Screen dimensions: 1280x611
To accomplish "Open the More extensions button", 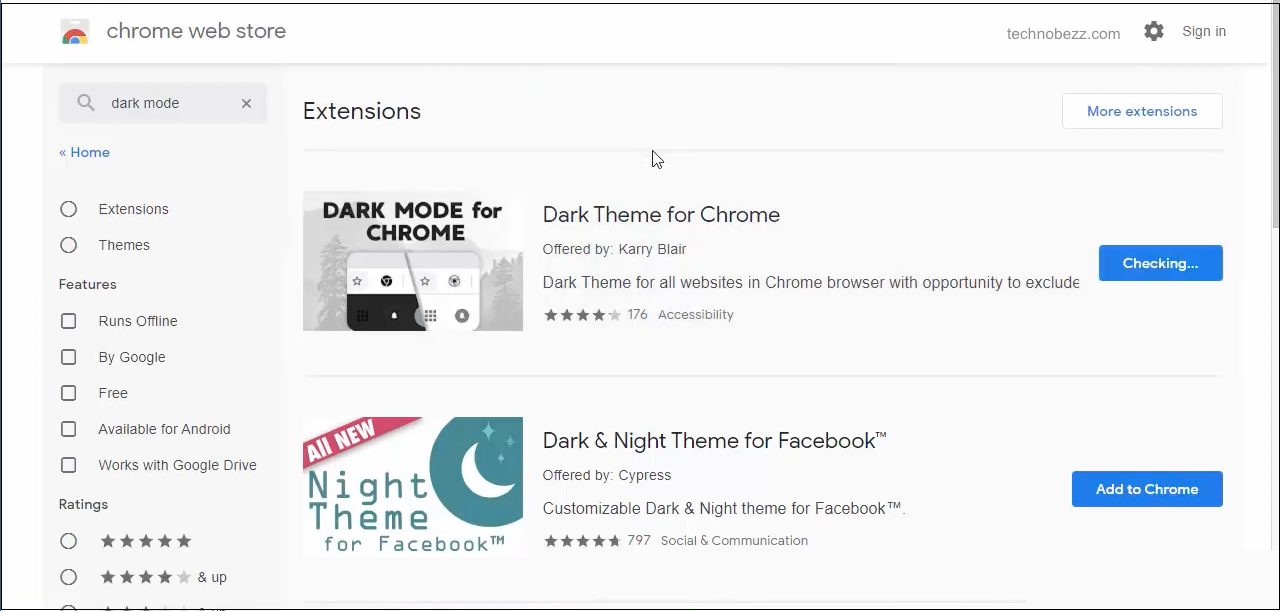I will click(x=1142, y=111).
